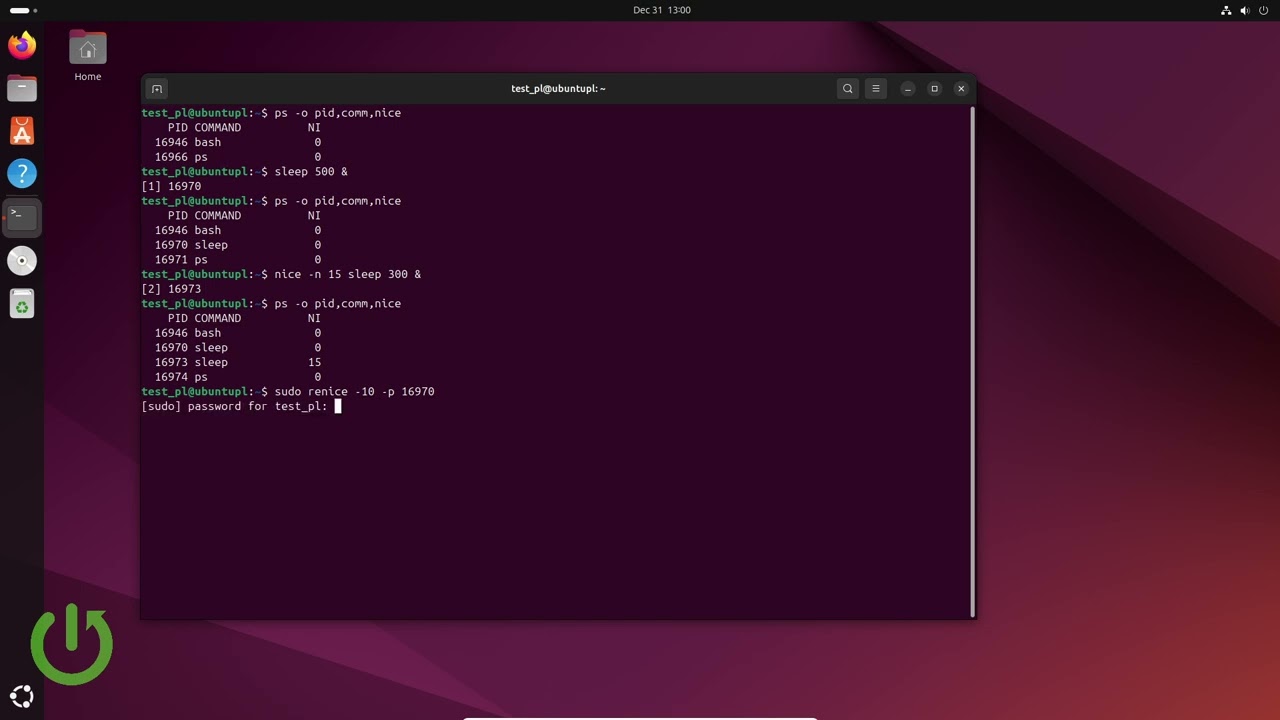Open Help from the dock

(x=22, y=174)
